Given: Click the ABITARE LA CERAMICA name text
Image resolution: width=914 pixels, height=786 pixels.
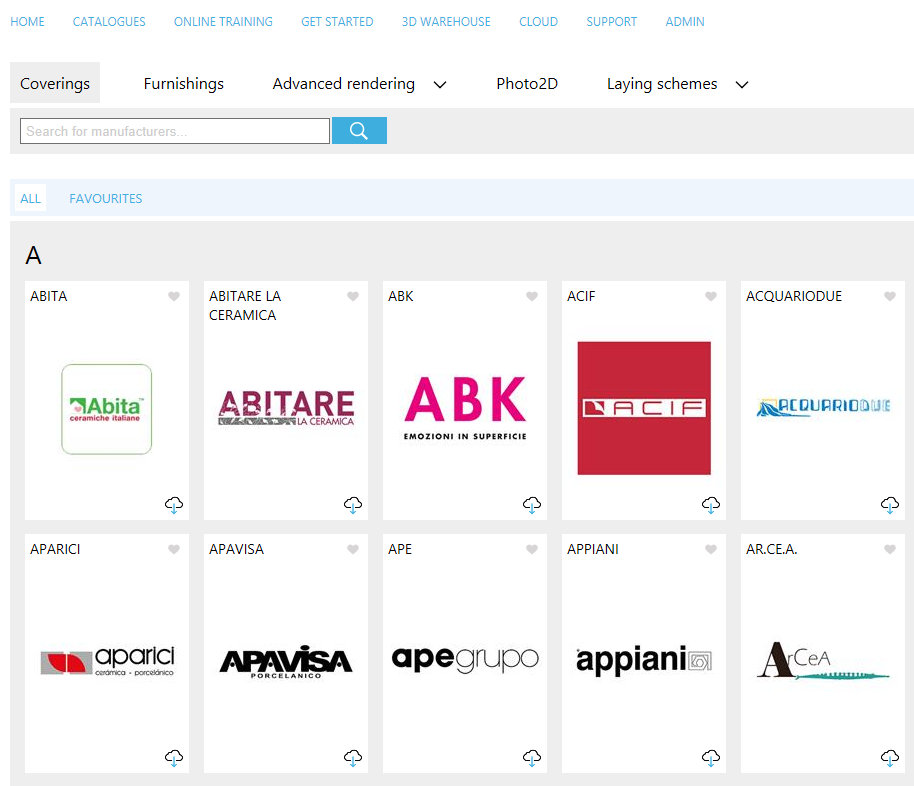Looking at the screenshot, I should (x=245, y=306).
